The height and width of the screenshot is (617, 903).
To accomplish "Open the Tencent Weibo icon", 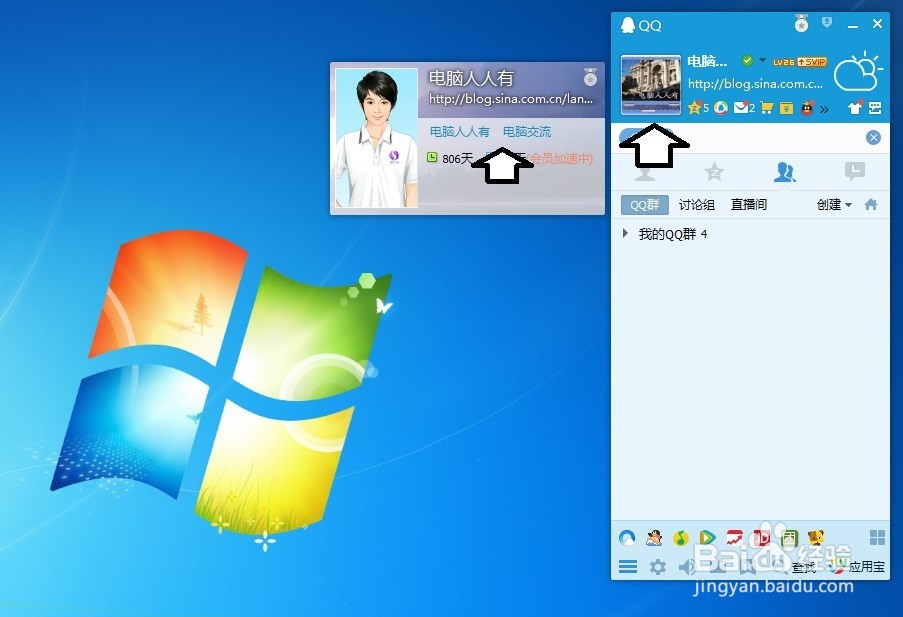I will [721, 108].
